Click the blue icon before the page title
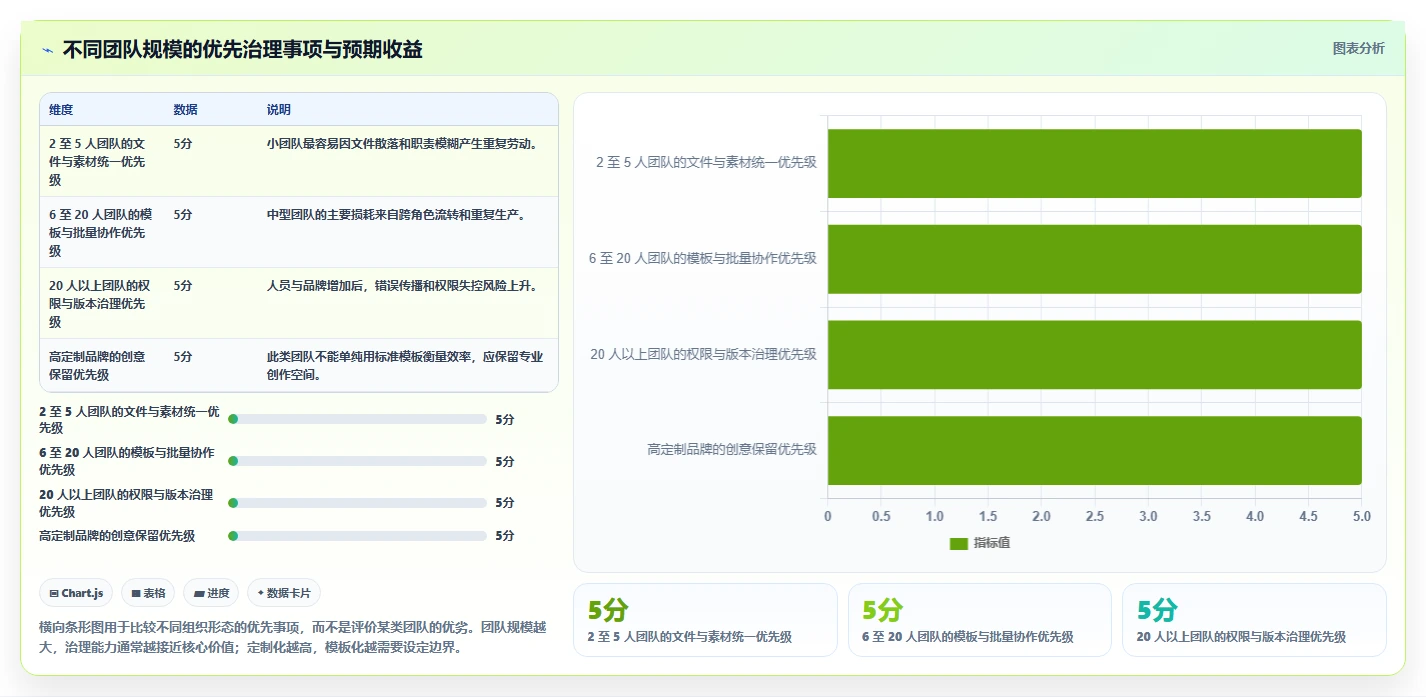This screenshot has height=697, width=1426. [x=47, y=50]
